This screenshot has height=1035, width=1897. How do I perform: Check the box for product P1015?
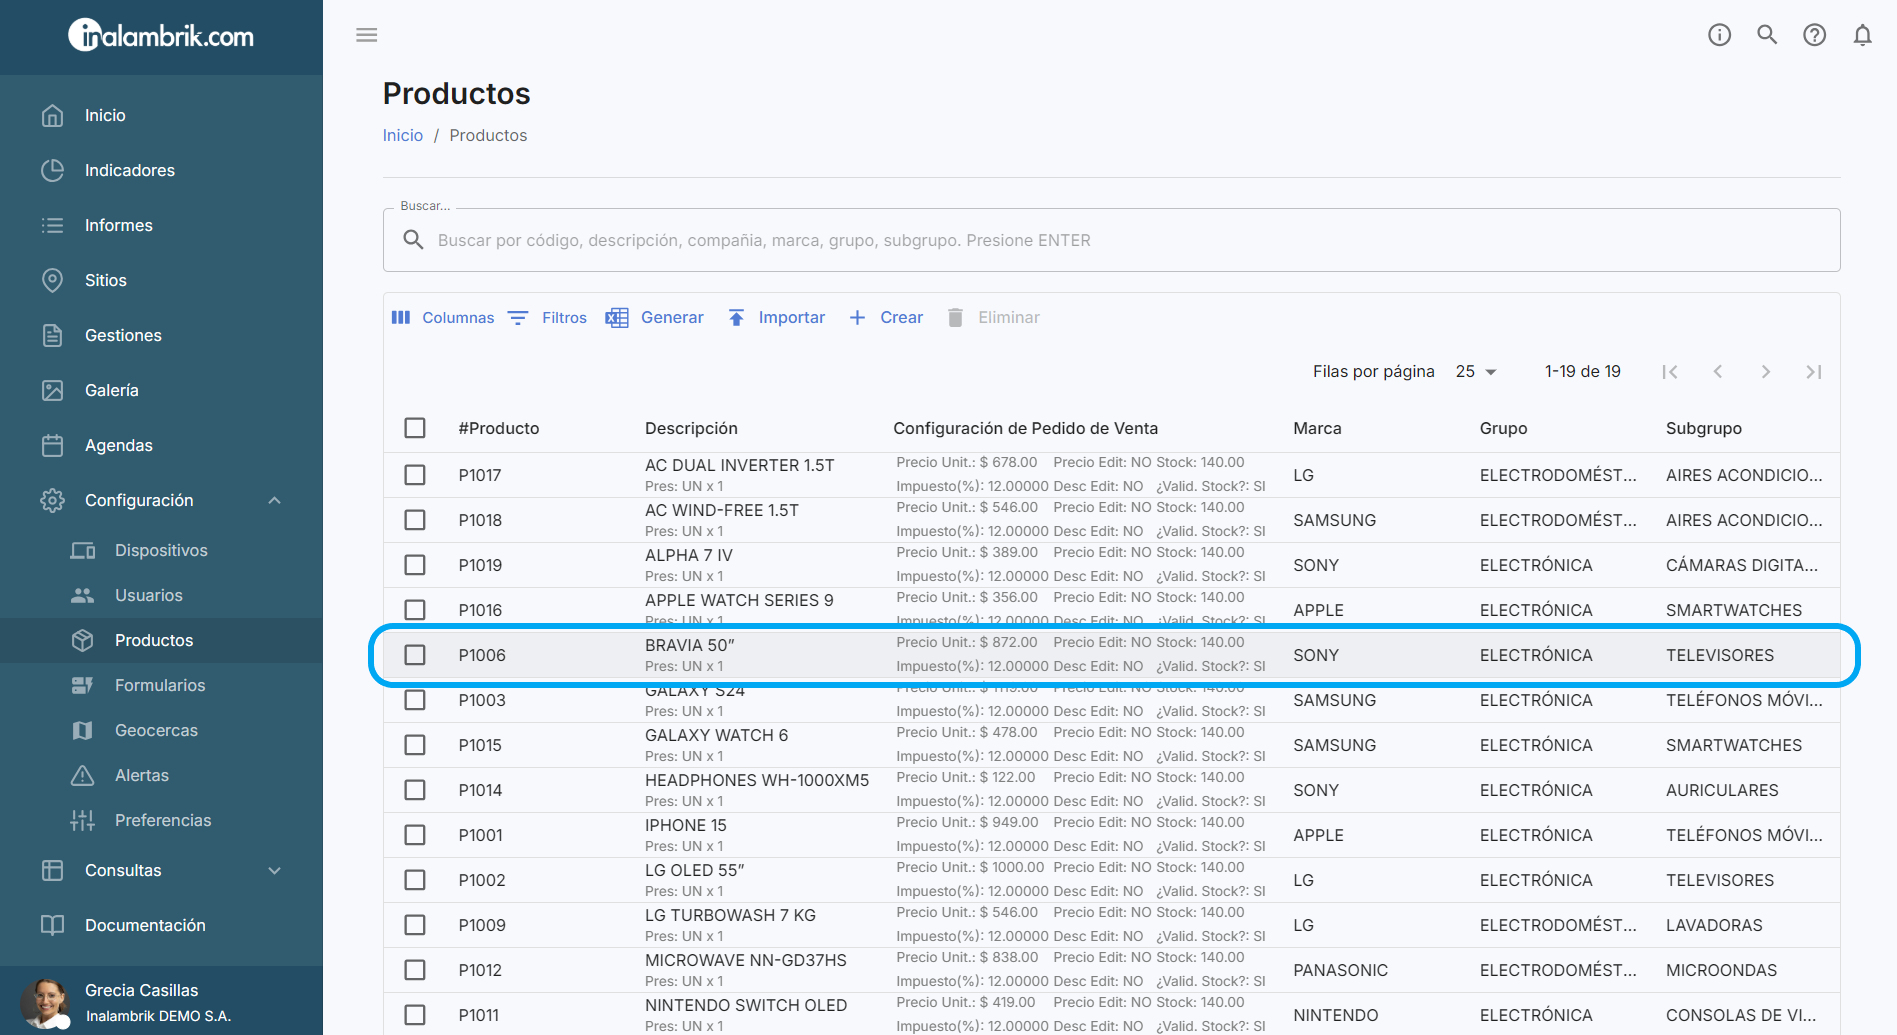(415, 745)
